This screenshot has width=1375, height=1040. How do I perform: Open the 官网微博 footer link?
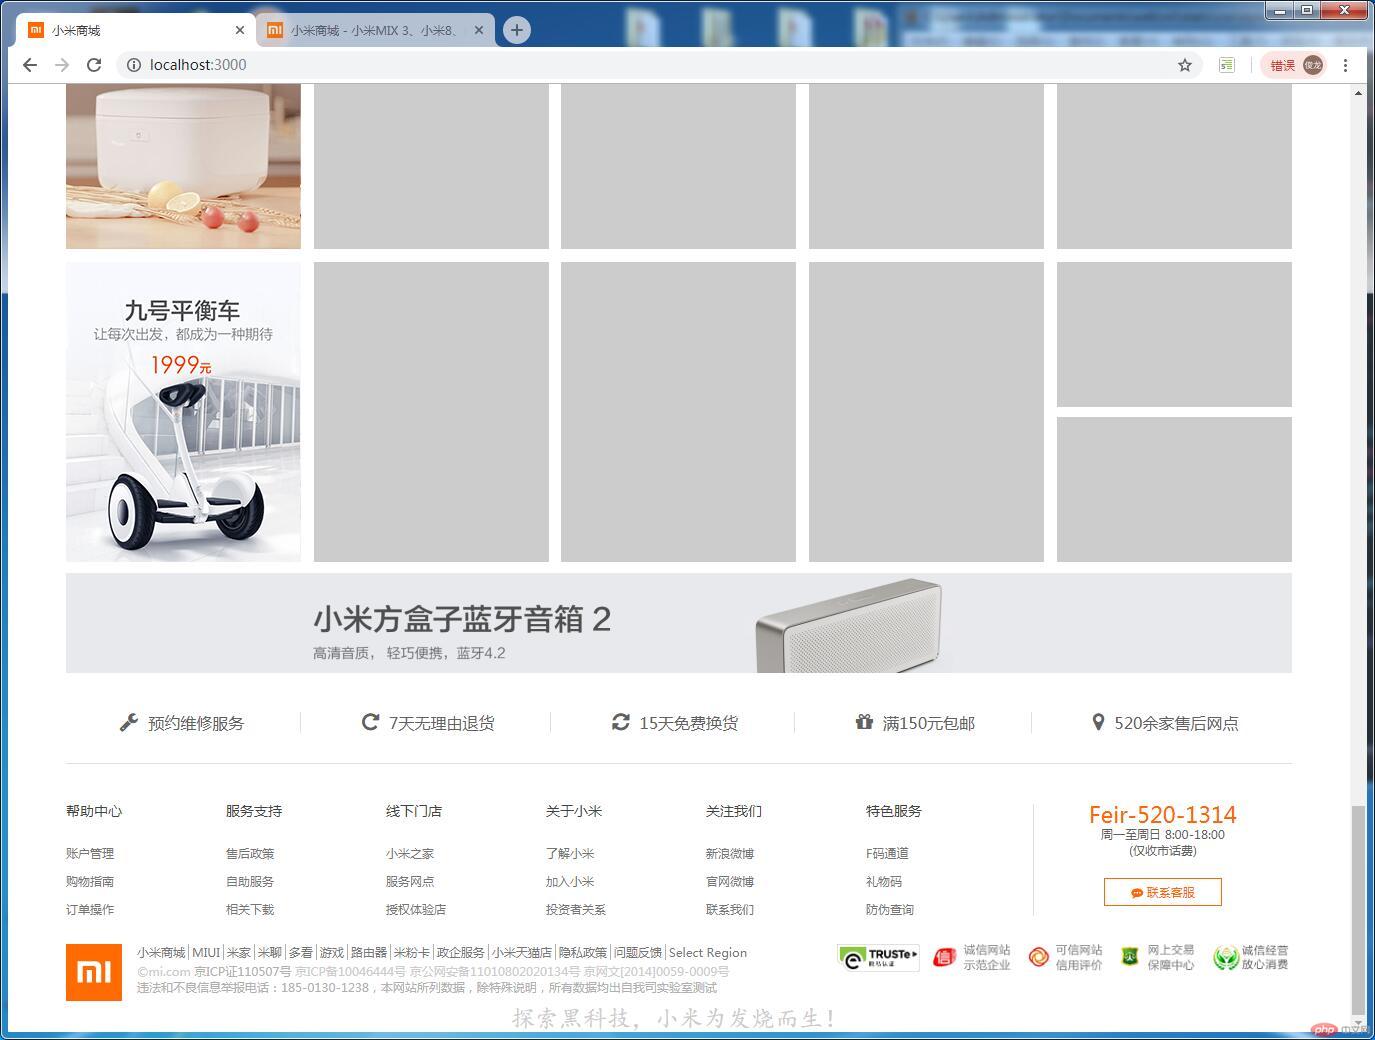point(730,882)
